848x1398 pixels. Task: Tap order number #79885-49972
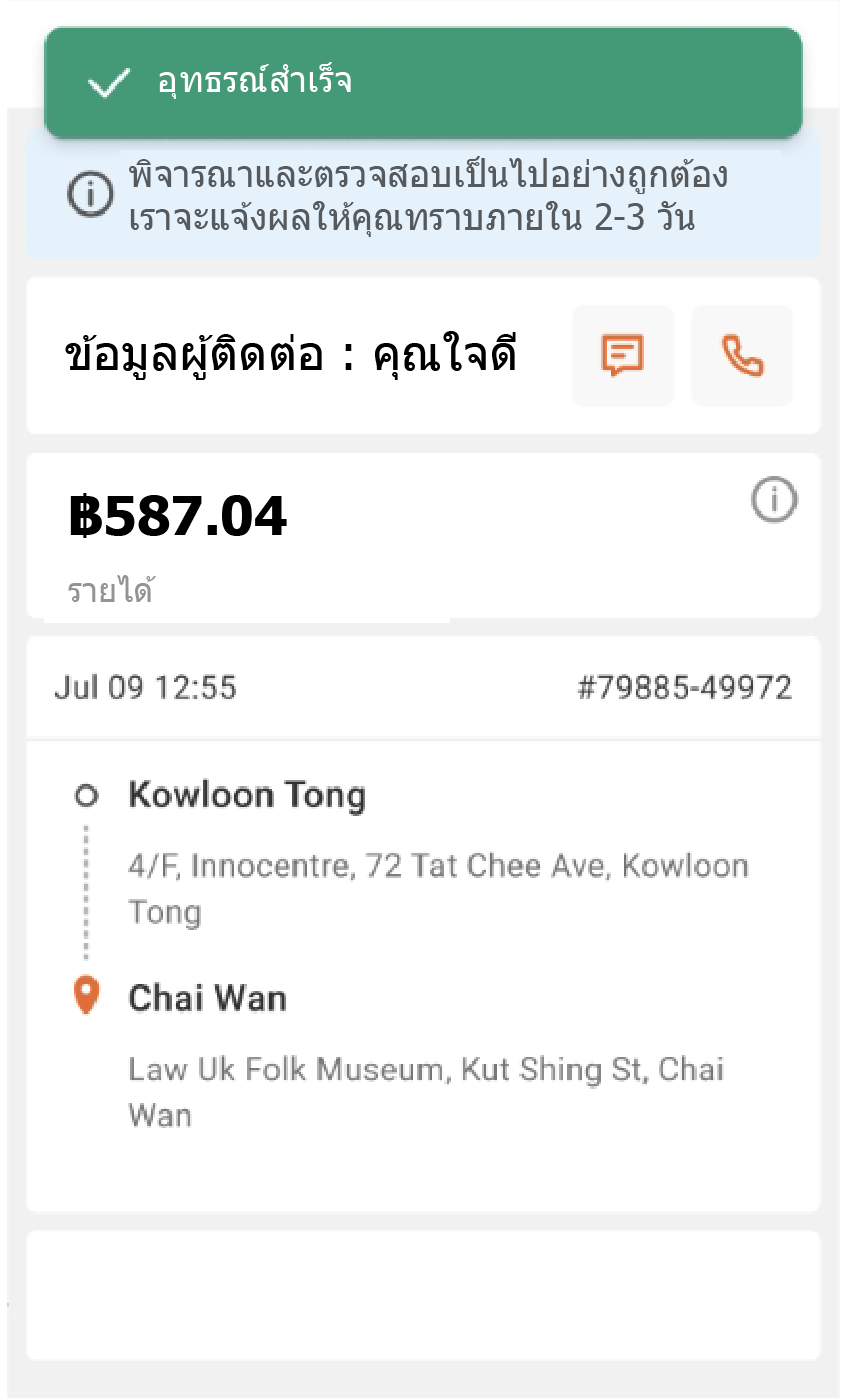pyautogui.click(x=685, y=688)
